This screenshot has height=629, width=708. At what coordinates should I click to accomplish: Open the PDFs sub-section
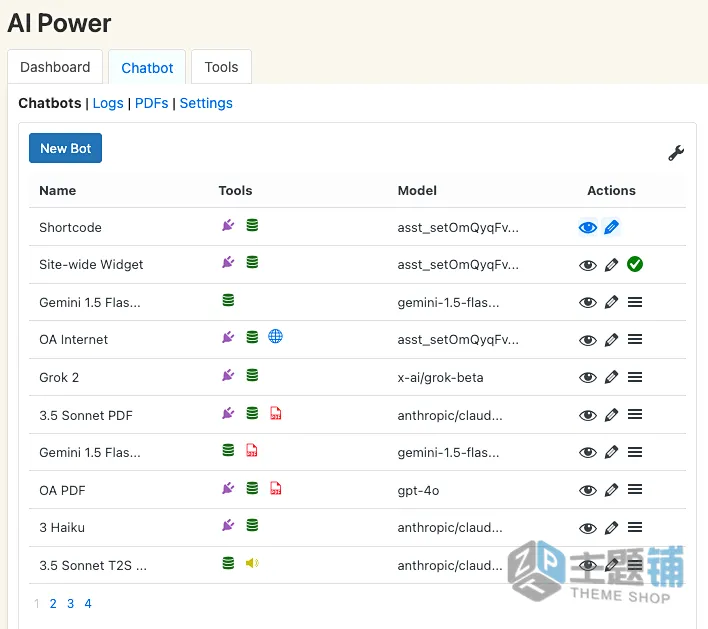tap(151, 103)
